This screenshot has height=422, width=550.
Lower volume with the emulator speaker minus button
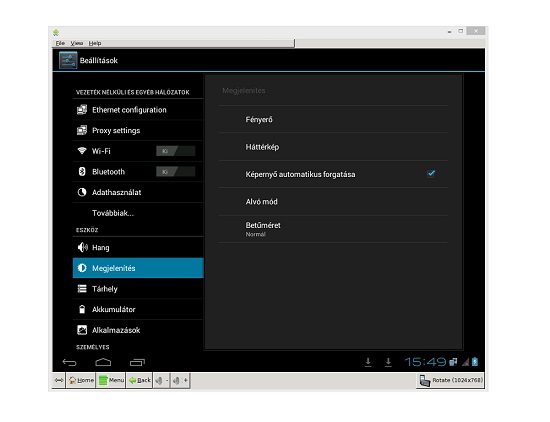[x=162, y=380]
